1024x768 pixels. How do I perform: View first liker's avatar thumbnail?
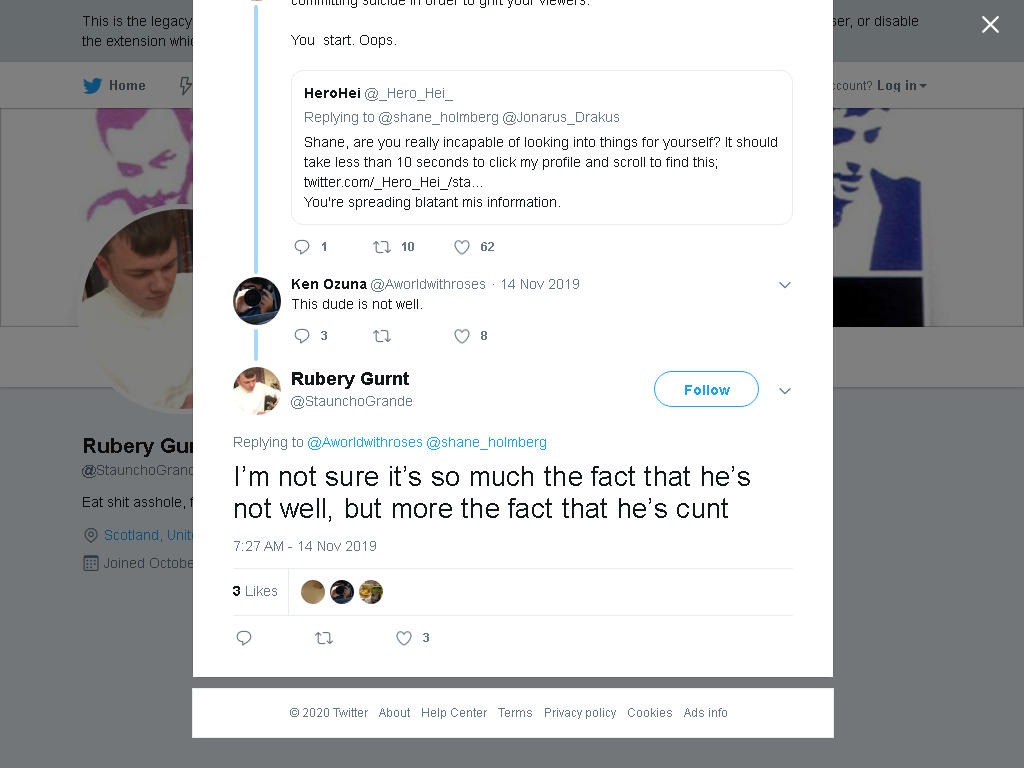[313, 592]
